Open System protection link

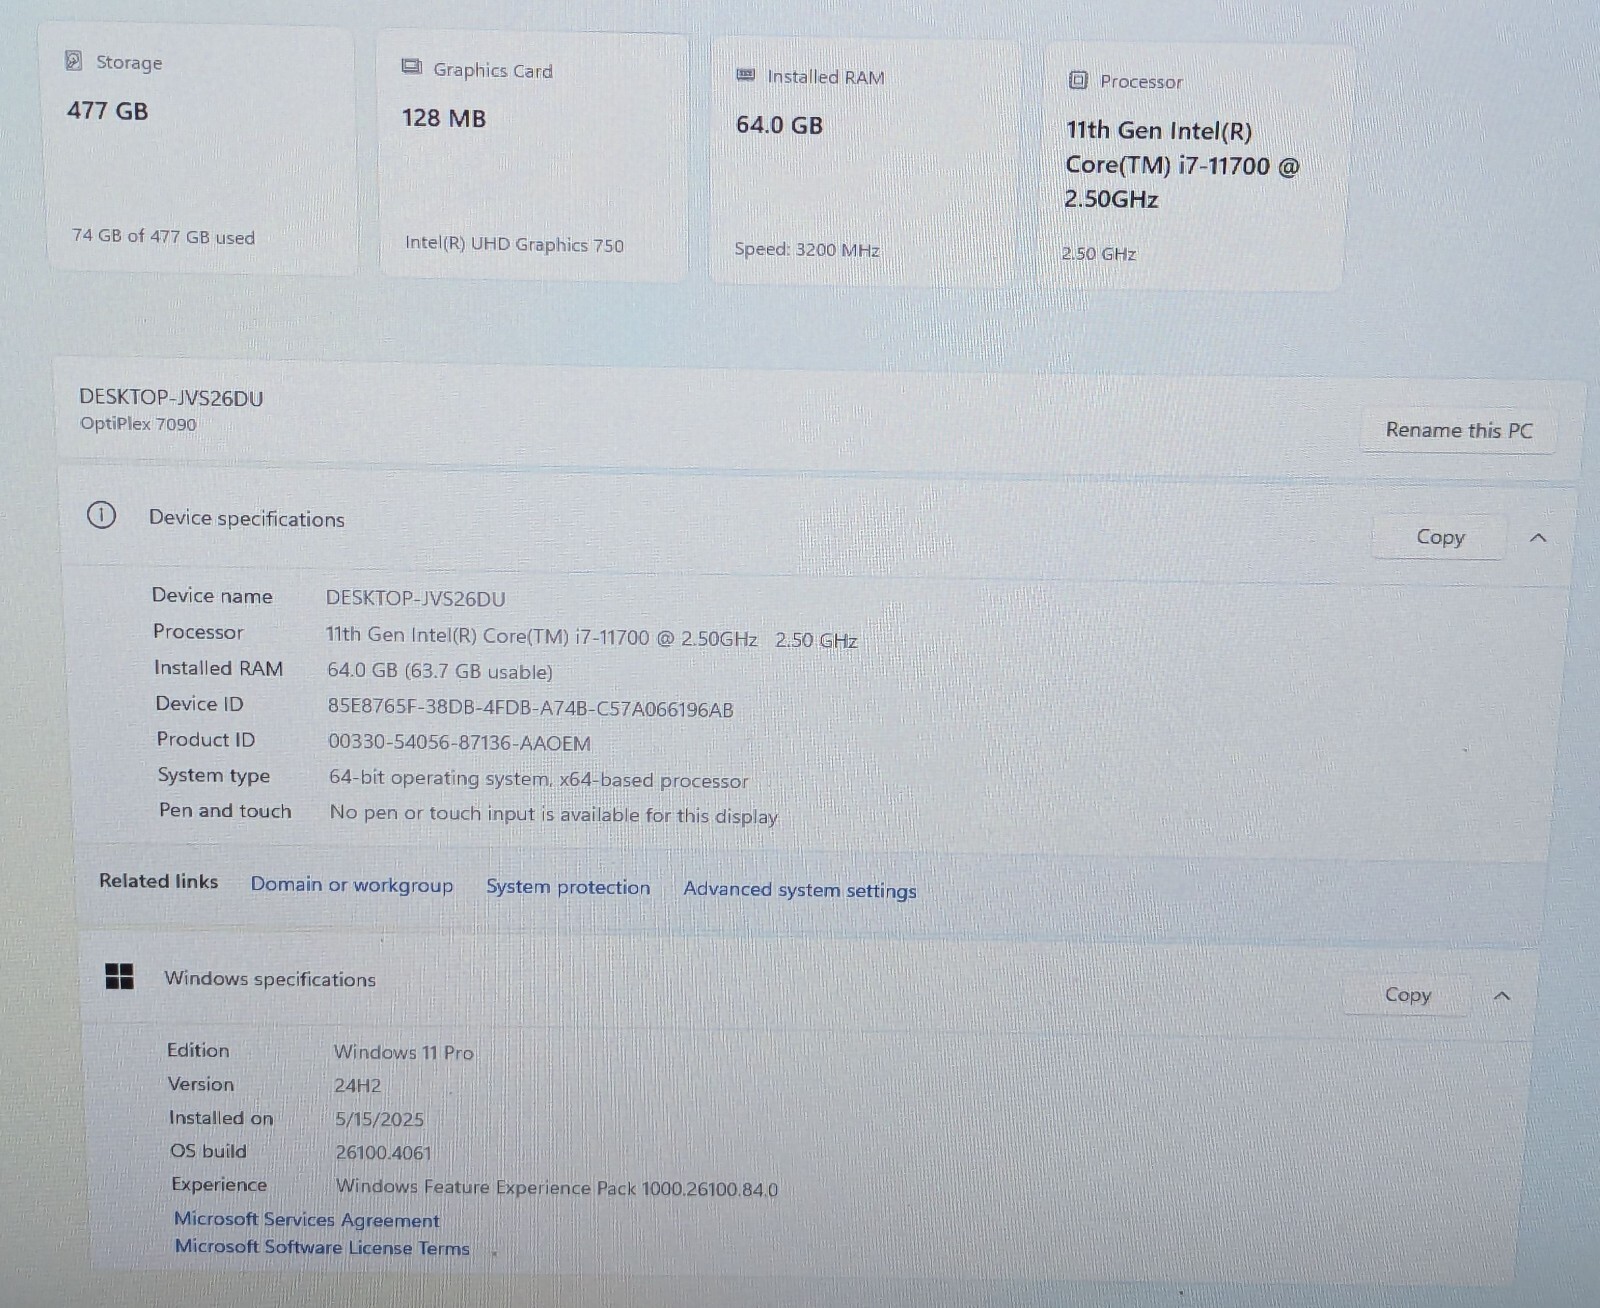tap(568, 887)
